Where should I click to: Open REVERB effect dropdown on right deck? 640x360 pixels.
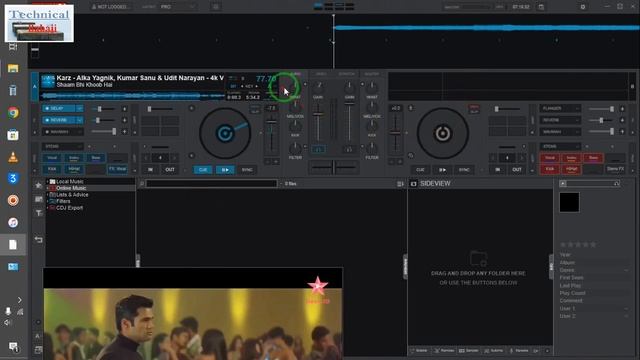tap(577, 120)
